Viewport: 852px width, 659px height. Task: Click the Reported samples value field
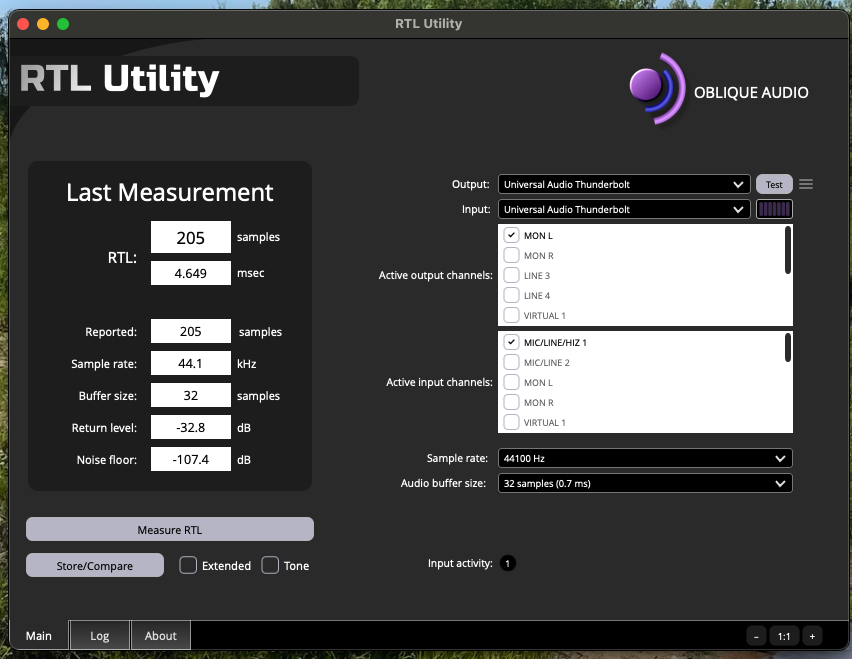(x=191, y=331)
